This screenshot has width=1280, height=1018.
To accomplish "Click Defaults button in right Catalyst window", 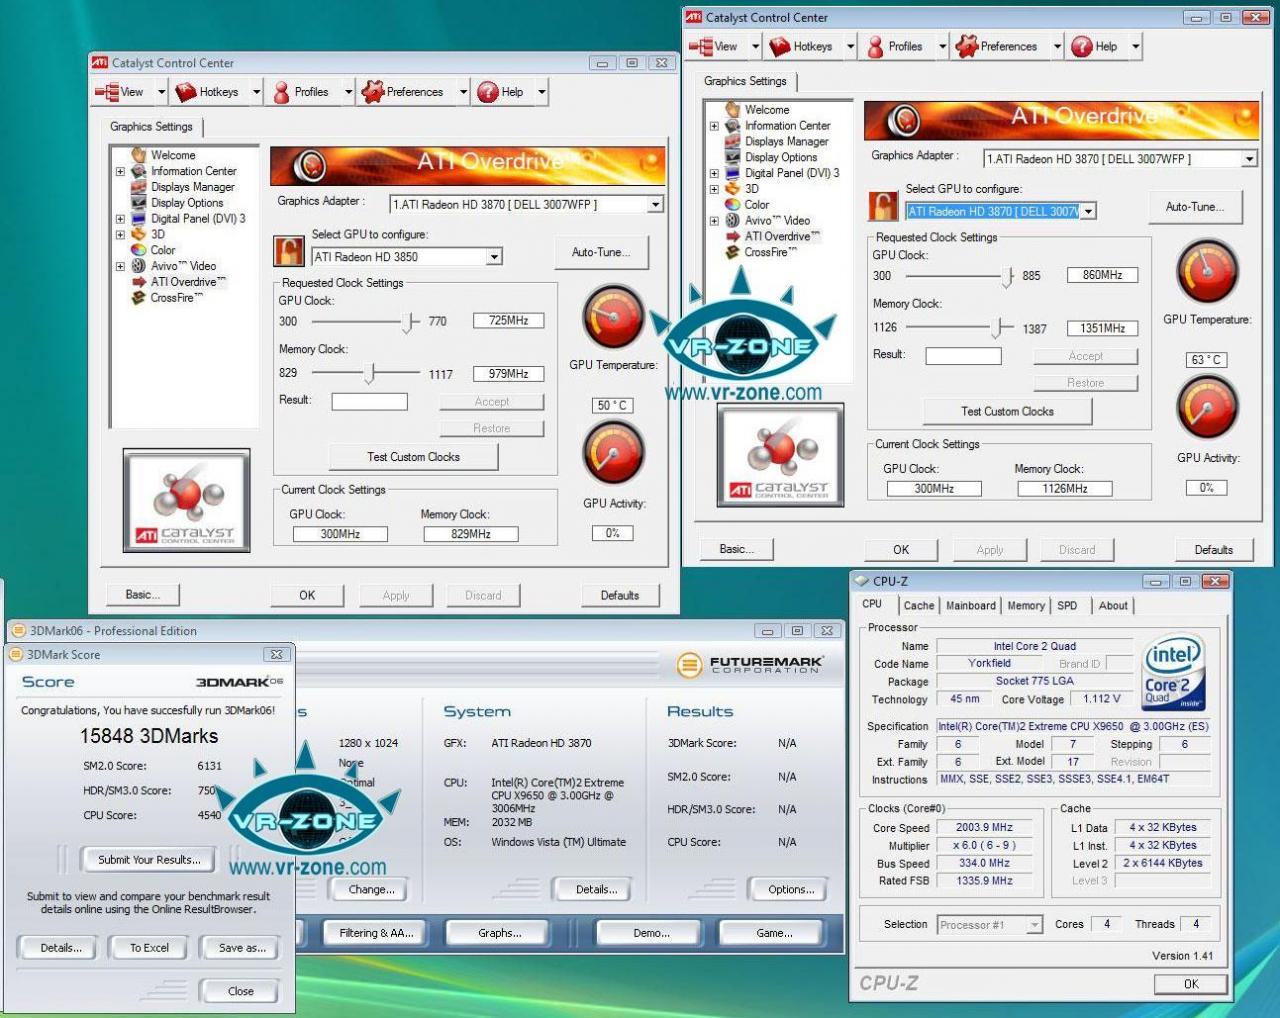I will pyautogui.click(x=1213, y=550).
